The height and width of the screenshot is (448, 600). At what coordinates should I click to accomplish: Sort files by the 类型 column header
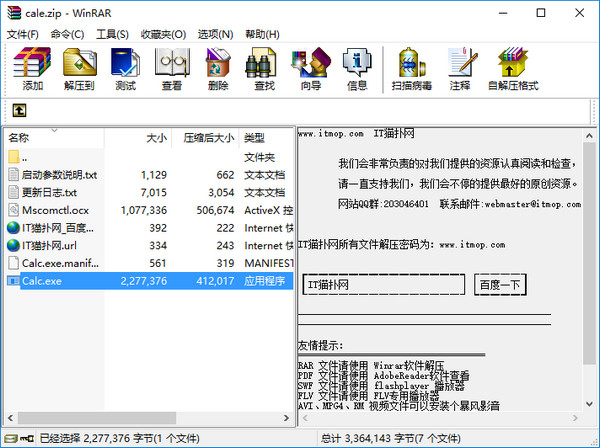tap(267, 138)
